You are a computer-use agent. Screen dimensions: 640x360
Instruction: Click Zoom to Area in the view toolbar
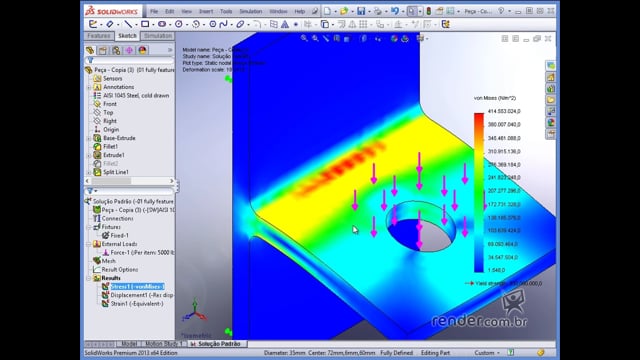click(315, 38)
